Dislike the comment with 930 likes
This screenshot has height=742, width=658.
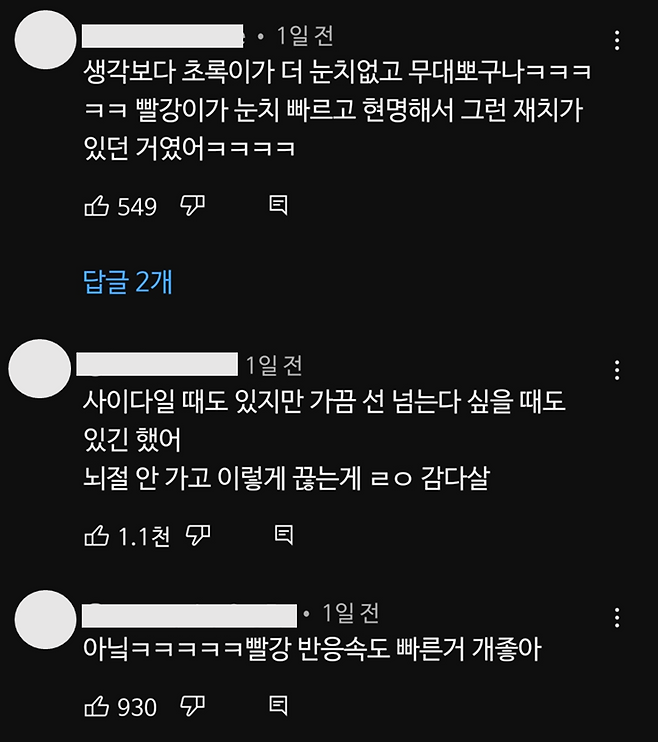[192, 706]
